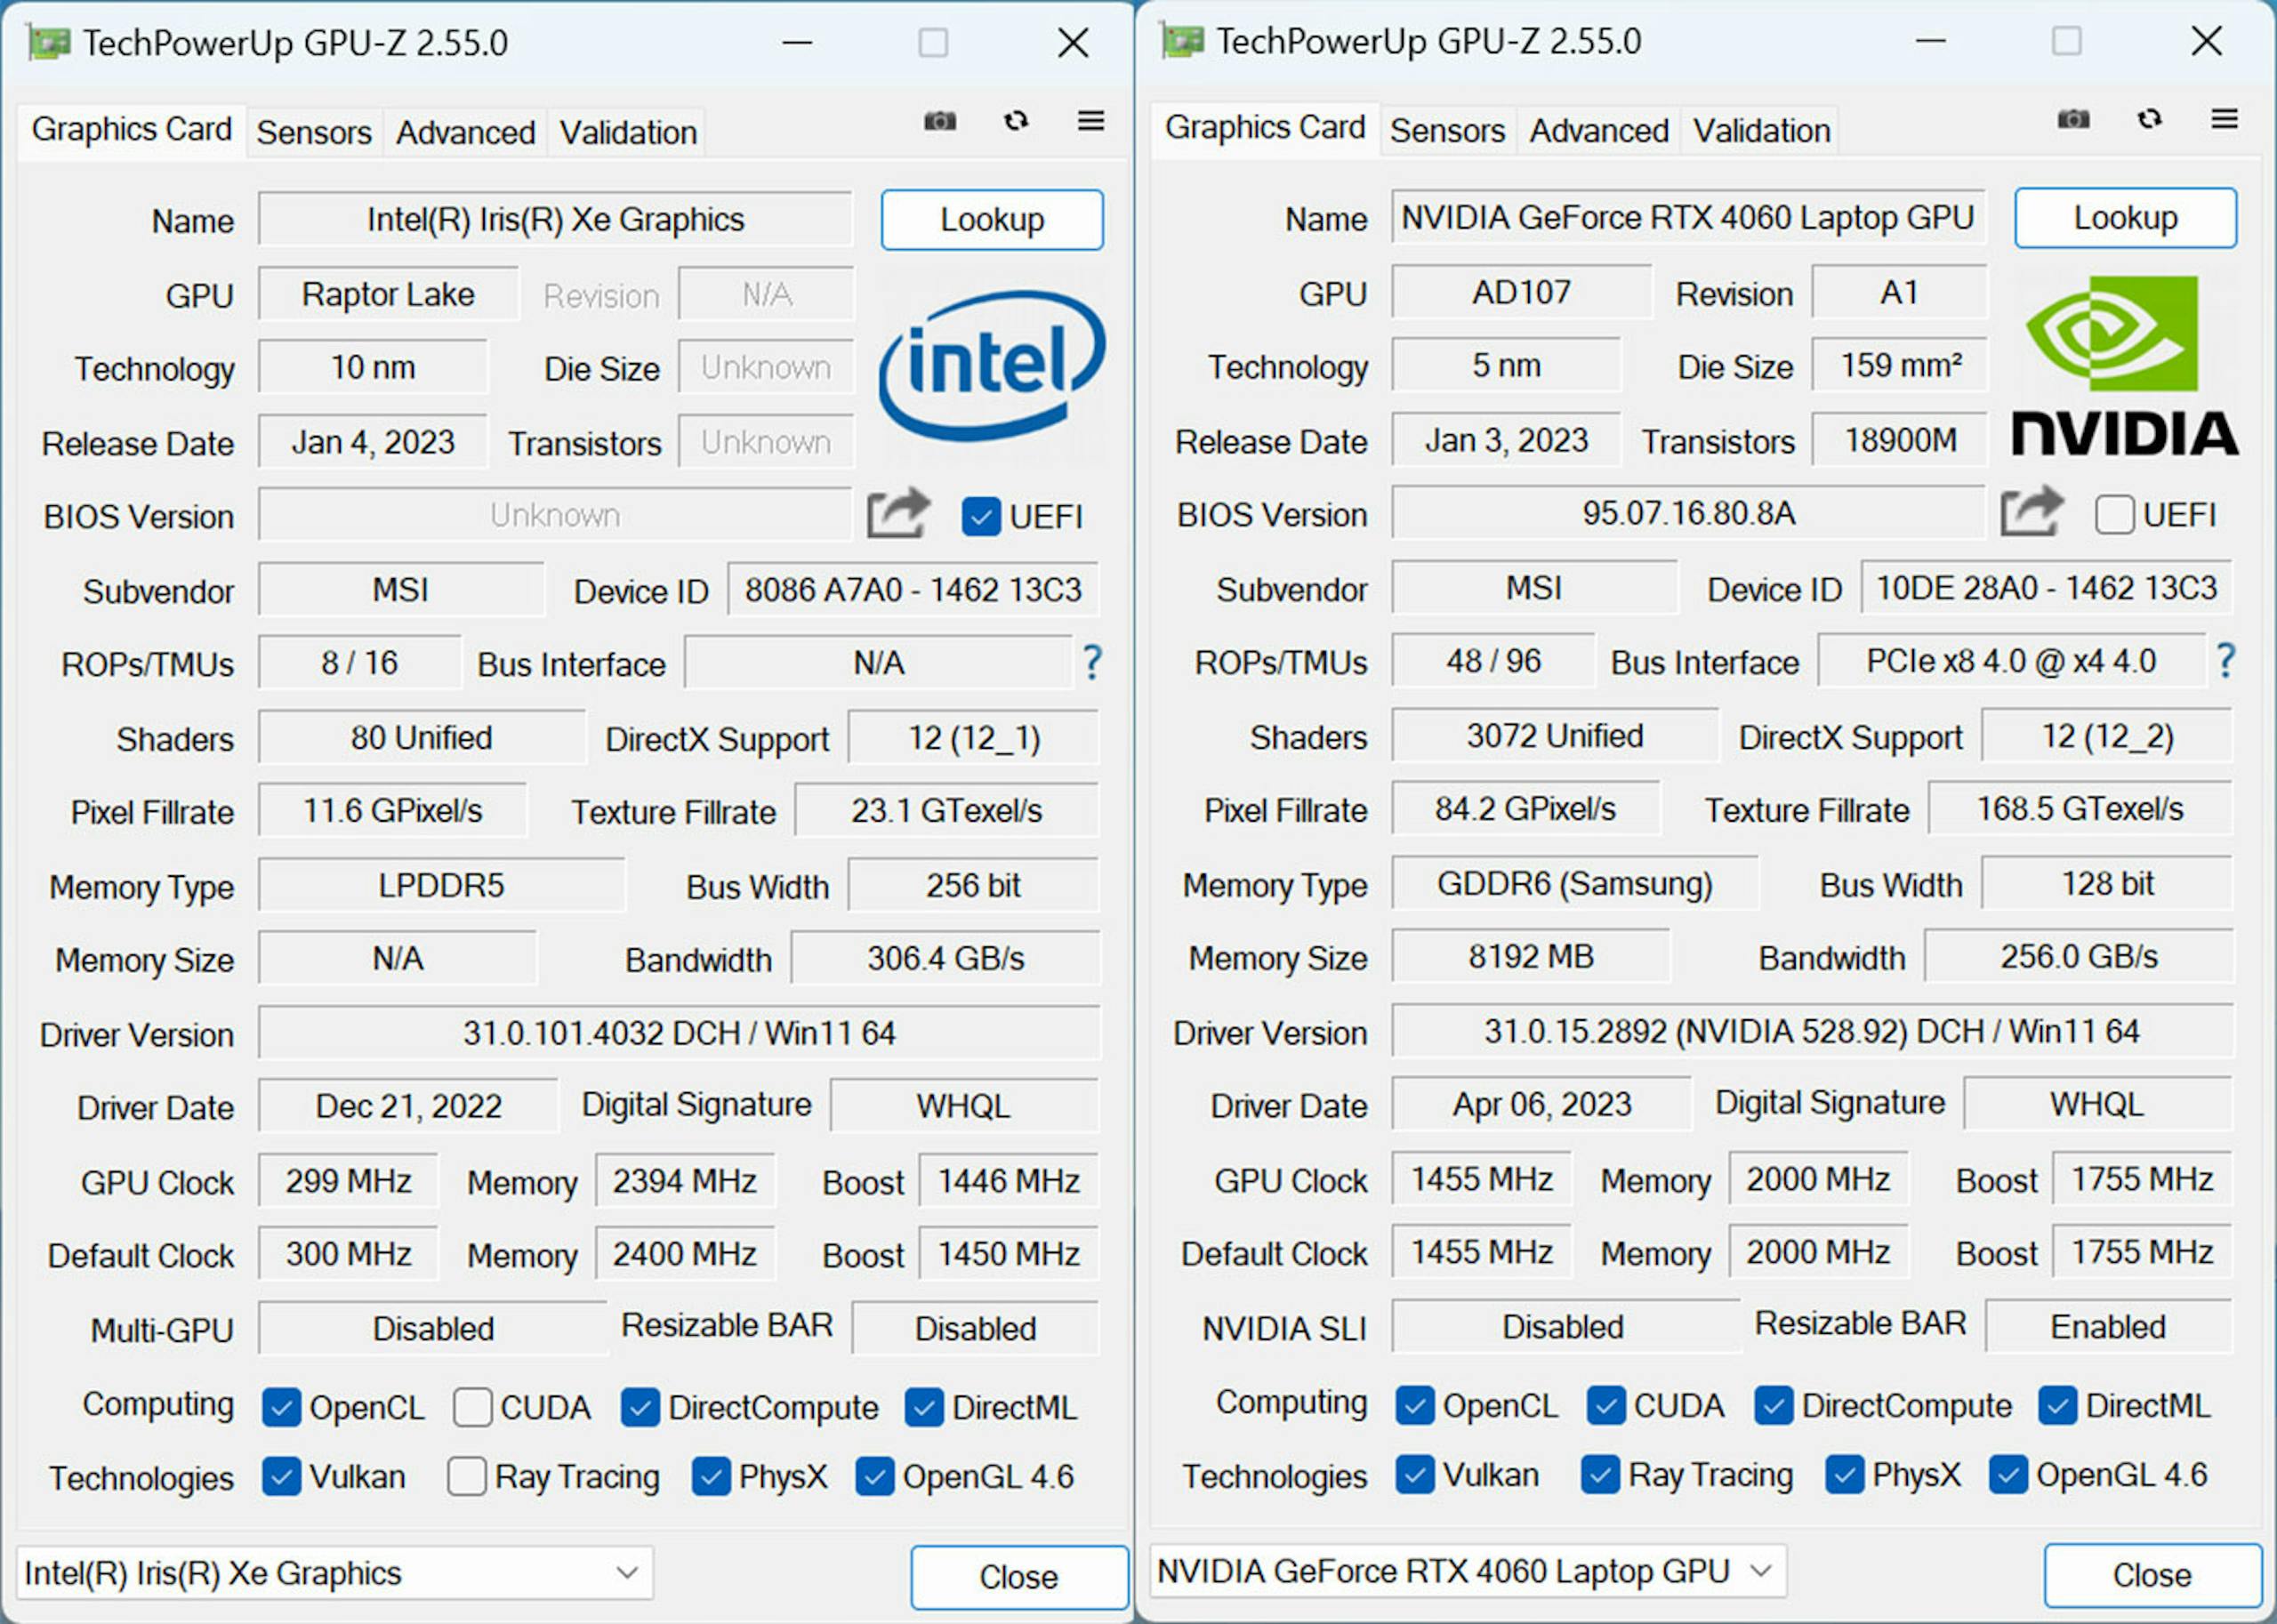Toggle DirectML checkbox in NVIDIA window

[x=2058, y=1405]
